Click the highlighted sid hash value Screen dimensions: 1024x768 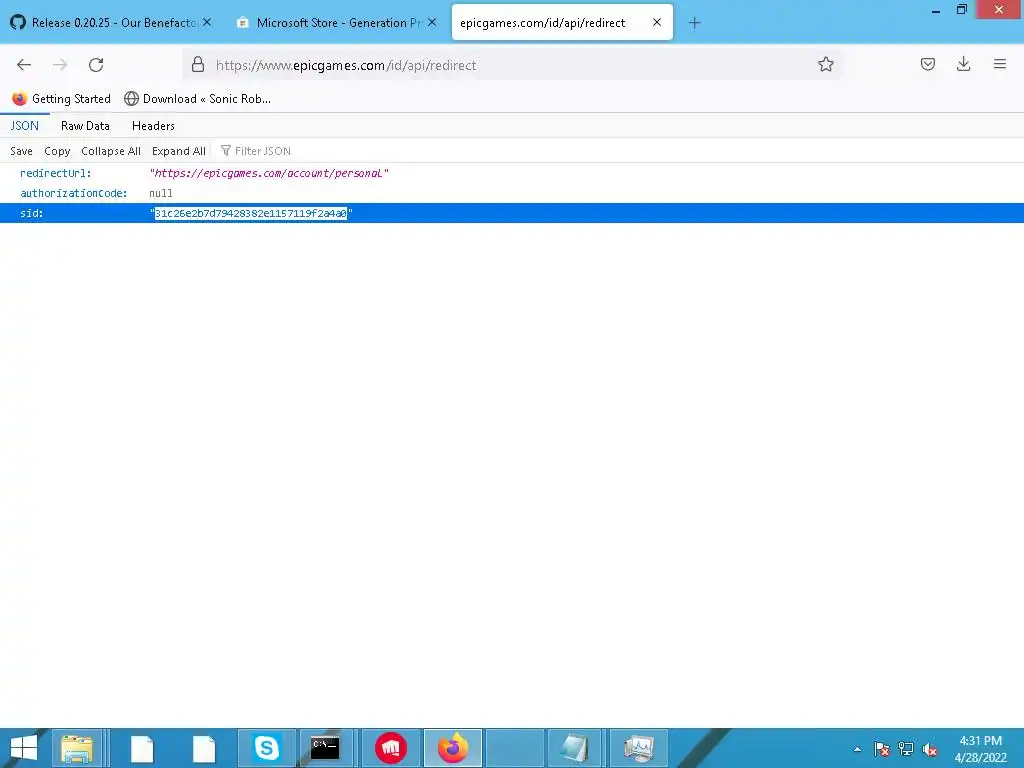[x=251, y=213]
